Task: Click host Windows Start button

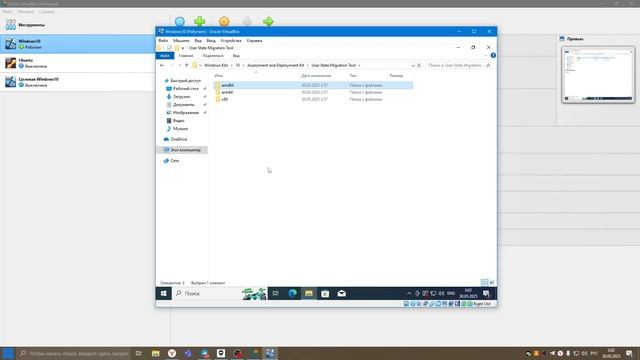Action: [x=7, y=353]
